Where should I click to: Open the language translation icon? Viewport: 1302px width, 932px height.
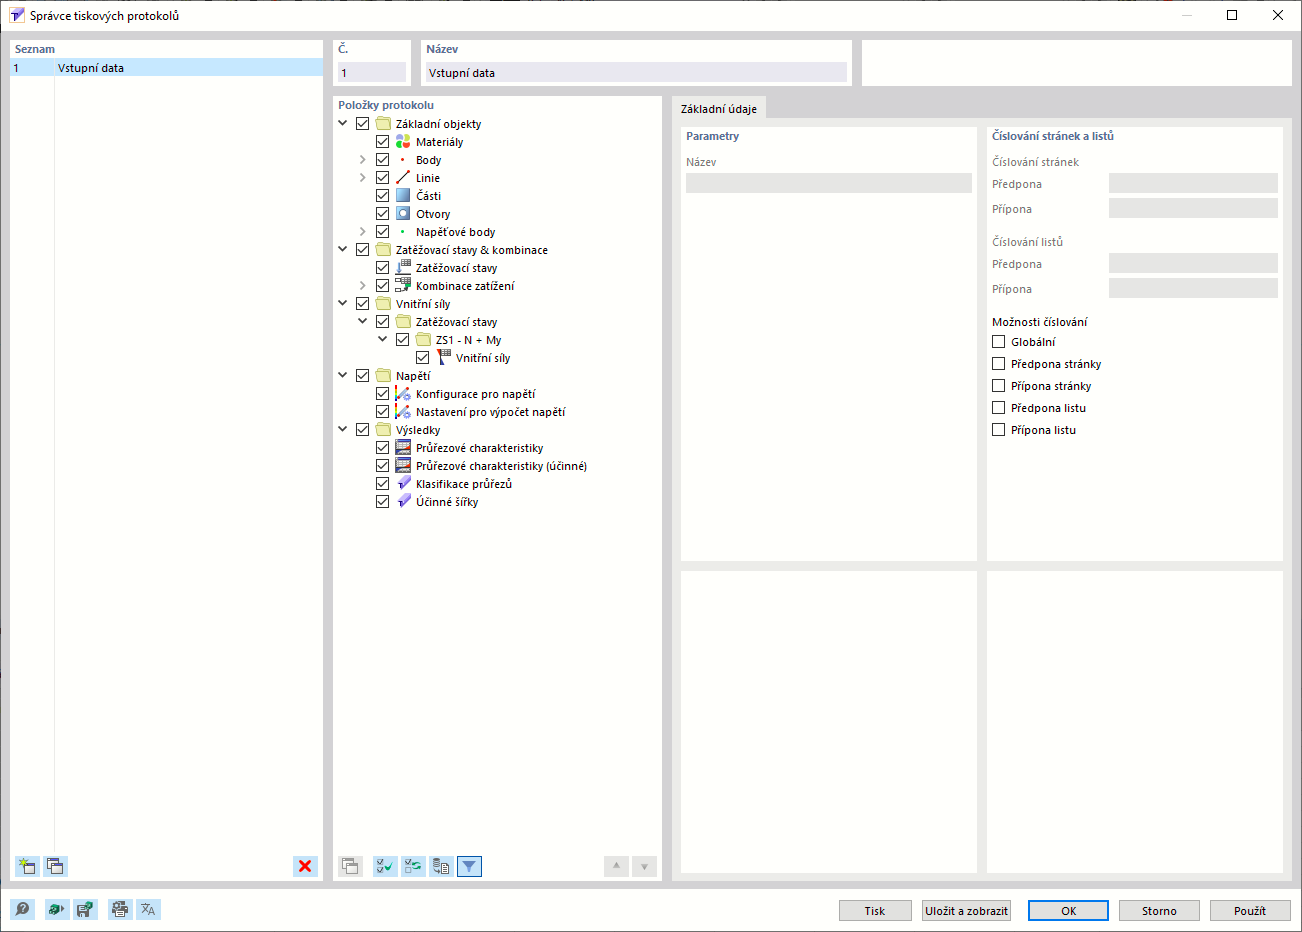148,909
